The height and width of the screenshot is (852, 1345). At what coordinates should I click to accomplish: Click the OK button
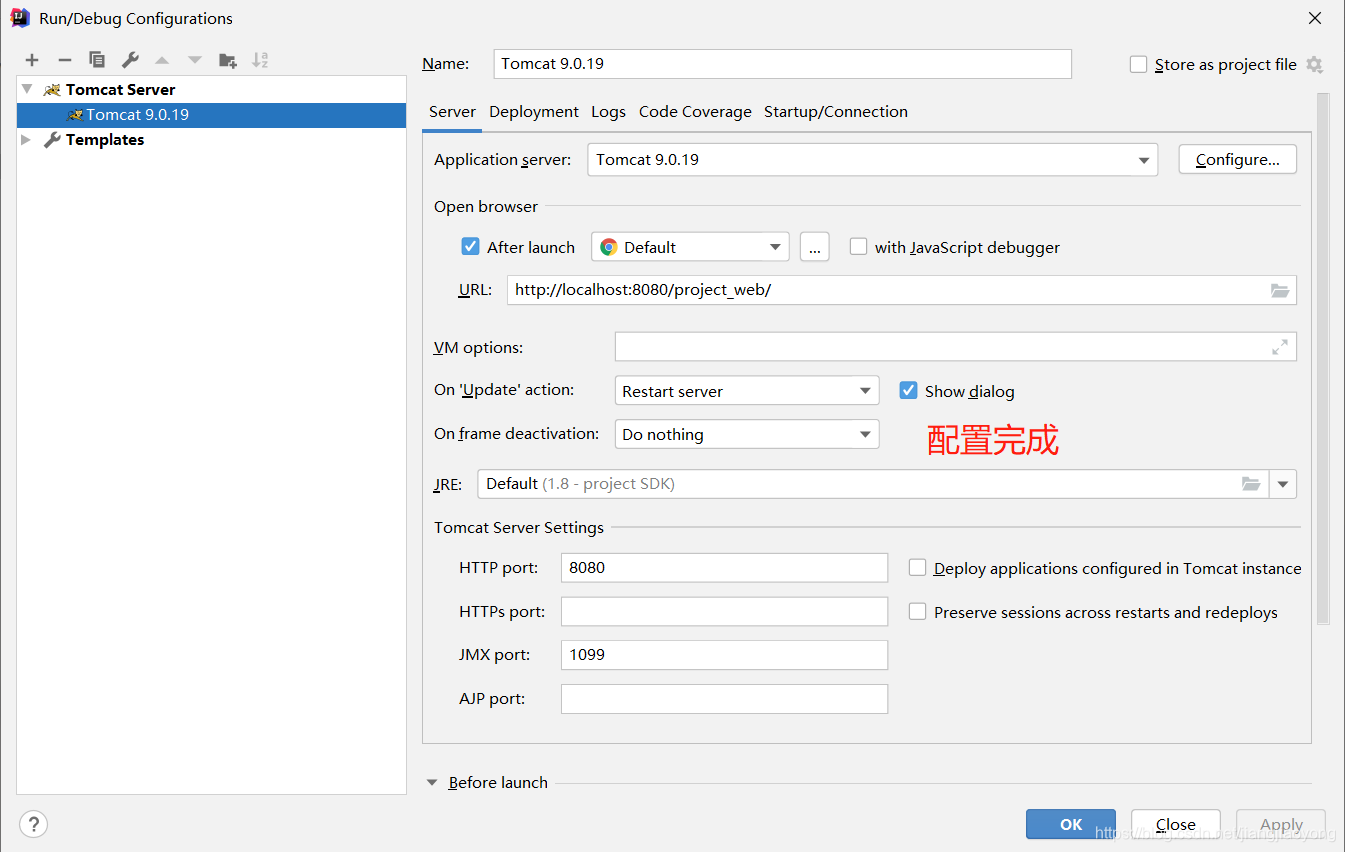click(1071, 824)
